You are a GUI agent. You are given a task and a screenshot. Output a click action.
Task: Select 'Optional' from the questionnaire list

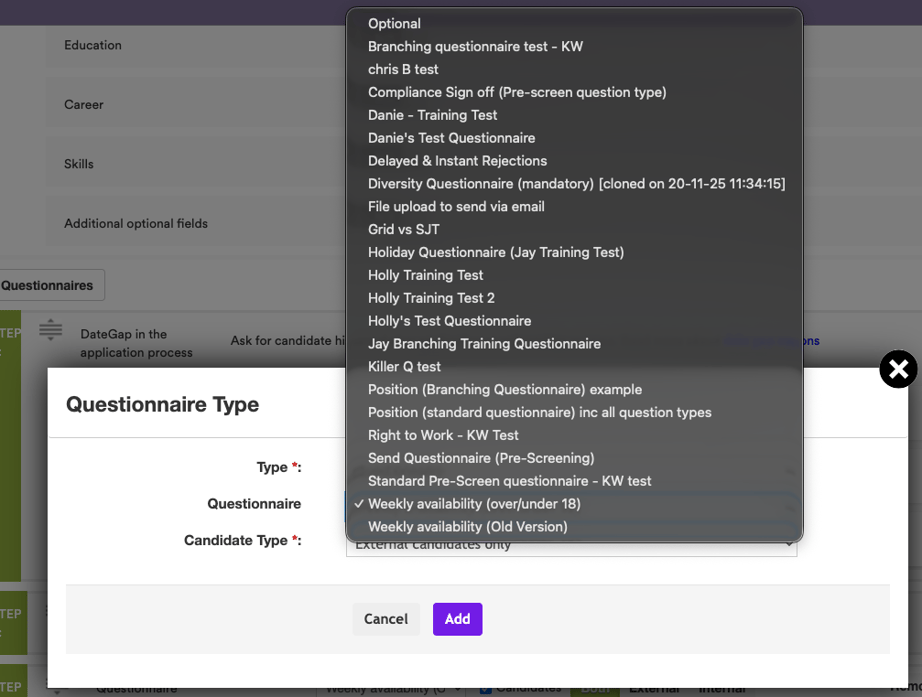tap(394, 24)
